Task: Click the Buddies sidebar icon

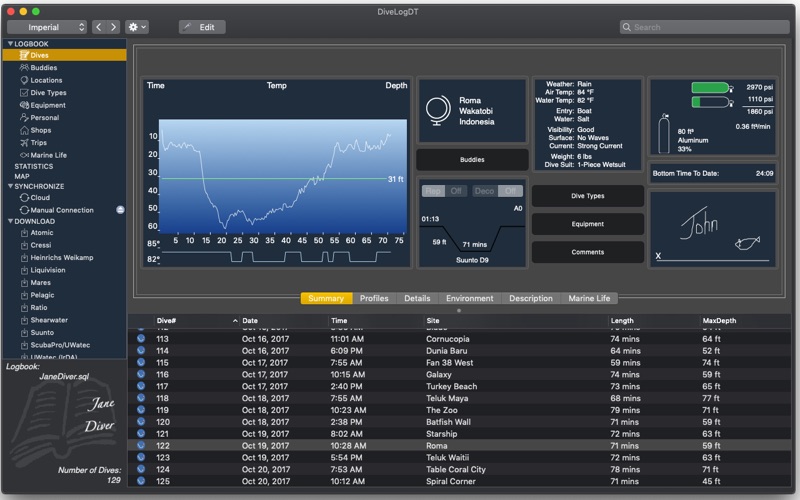Action: [24, 67]
